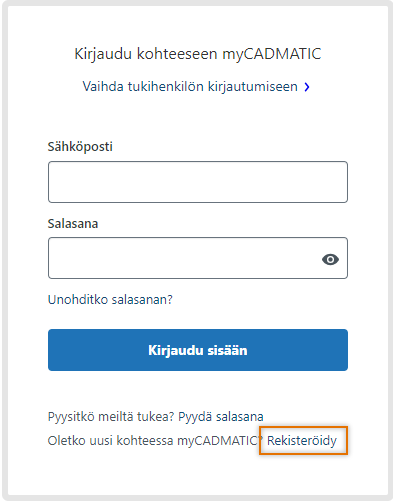This screenshot has height=502, width=393.
Task: Click the grey outer border of the login card
Action: (x=5, y=250)
